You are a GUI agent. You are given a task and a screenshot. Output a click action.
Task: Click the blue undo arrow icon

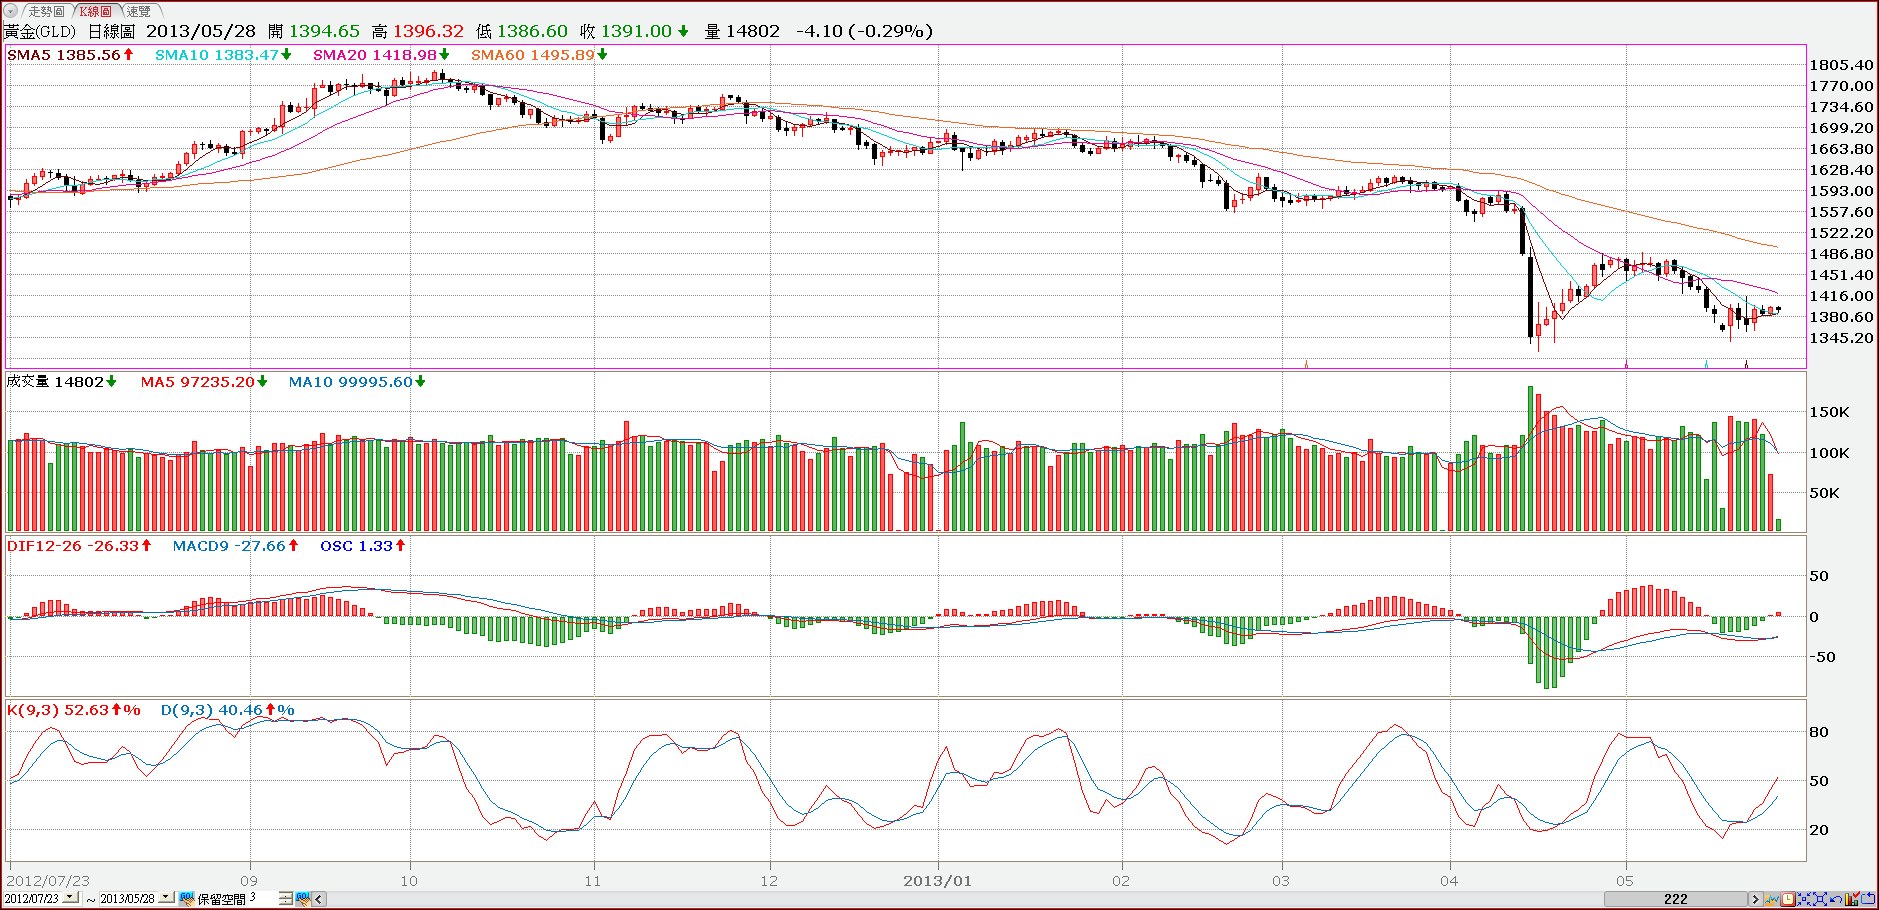(1836, 900)
